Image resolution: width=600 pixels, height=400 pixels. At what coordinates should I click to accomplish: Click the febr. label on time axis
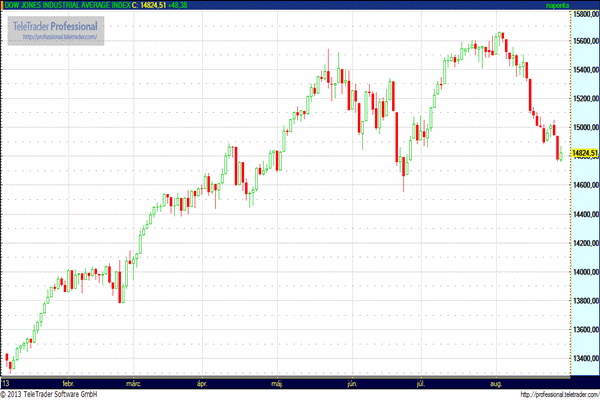[x=69, y=382]
